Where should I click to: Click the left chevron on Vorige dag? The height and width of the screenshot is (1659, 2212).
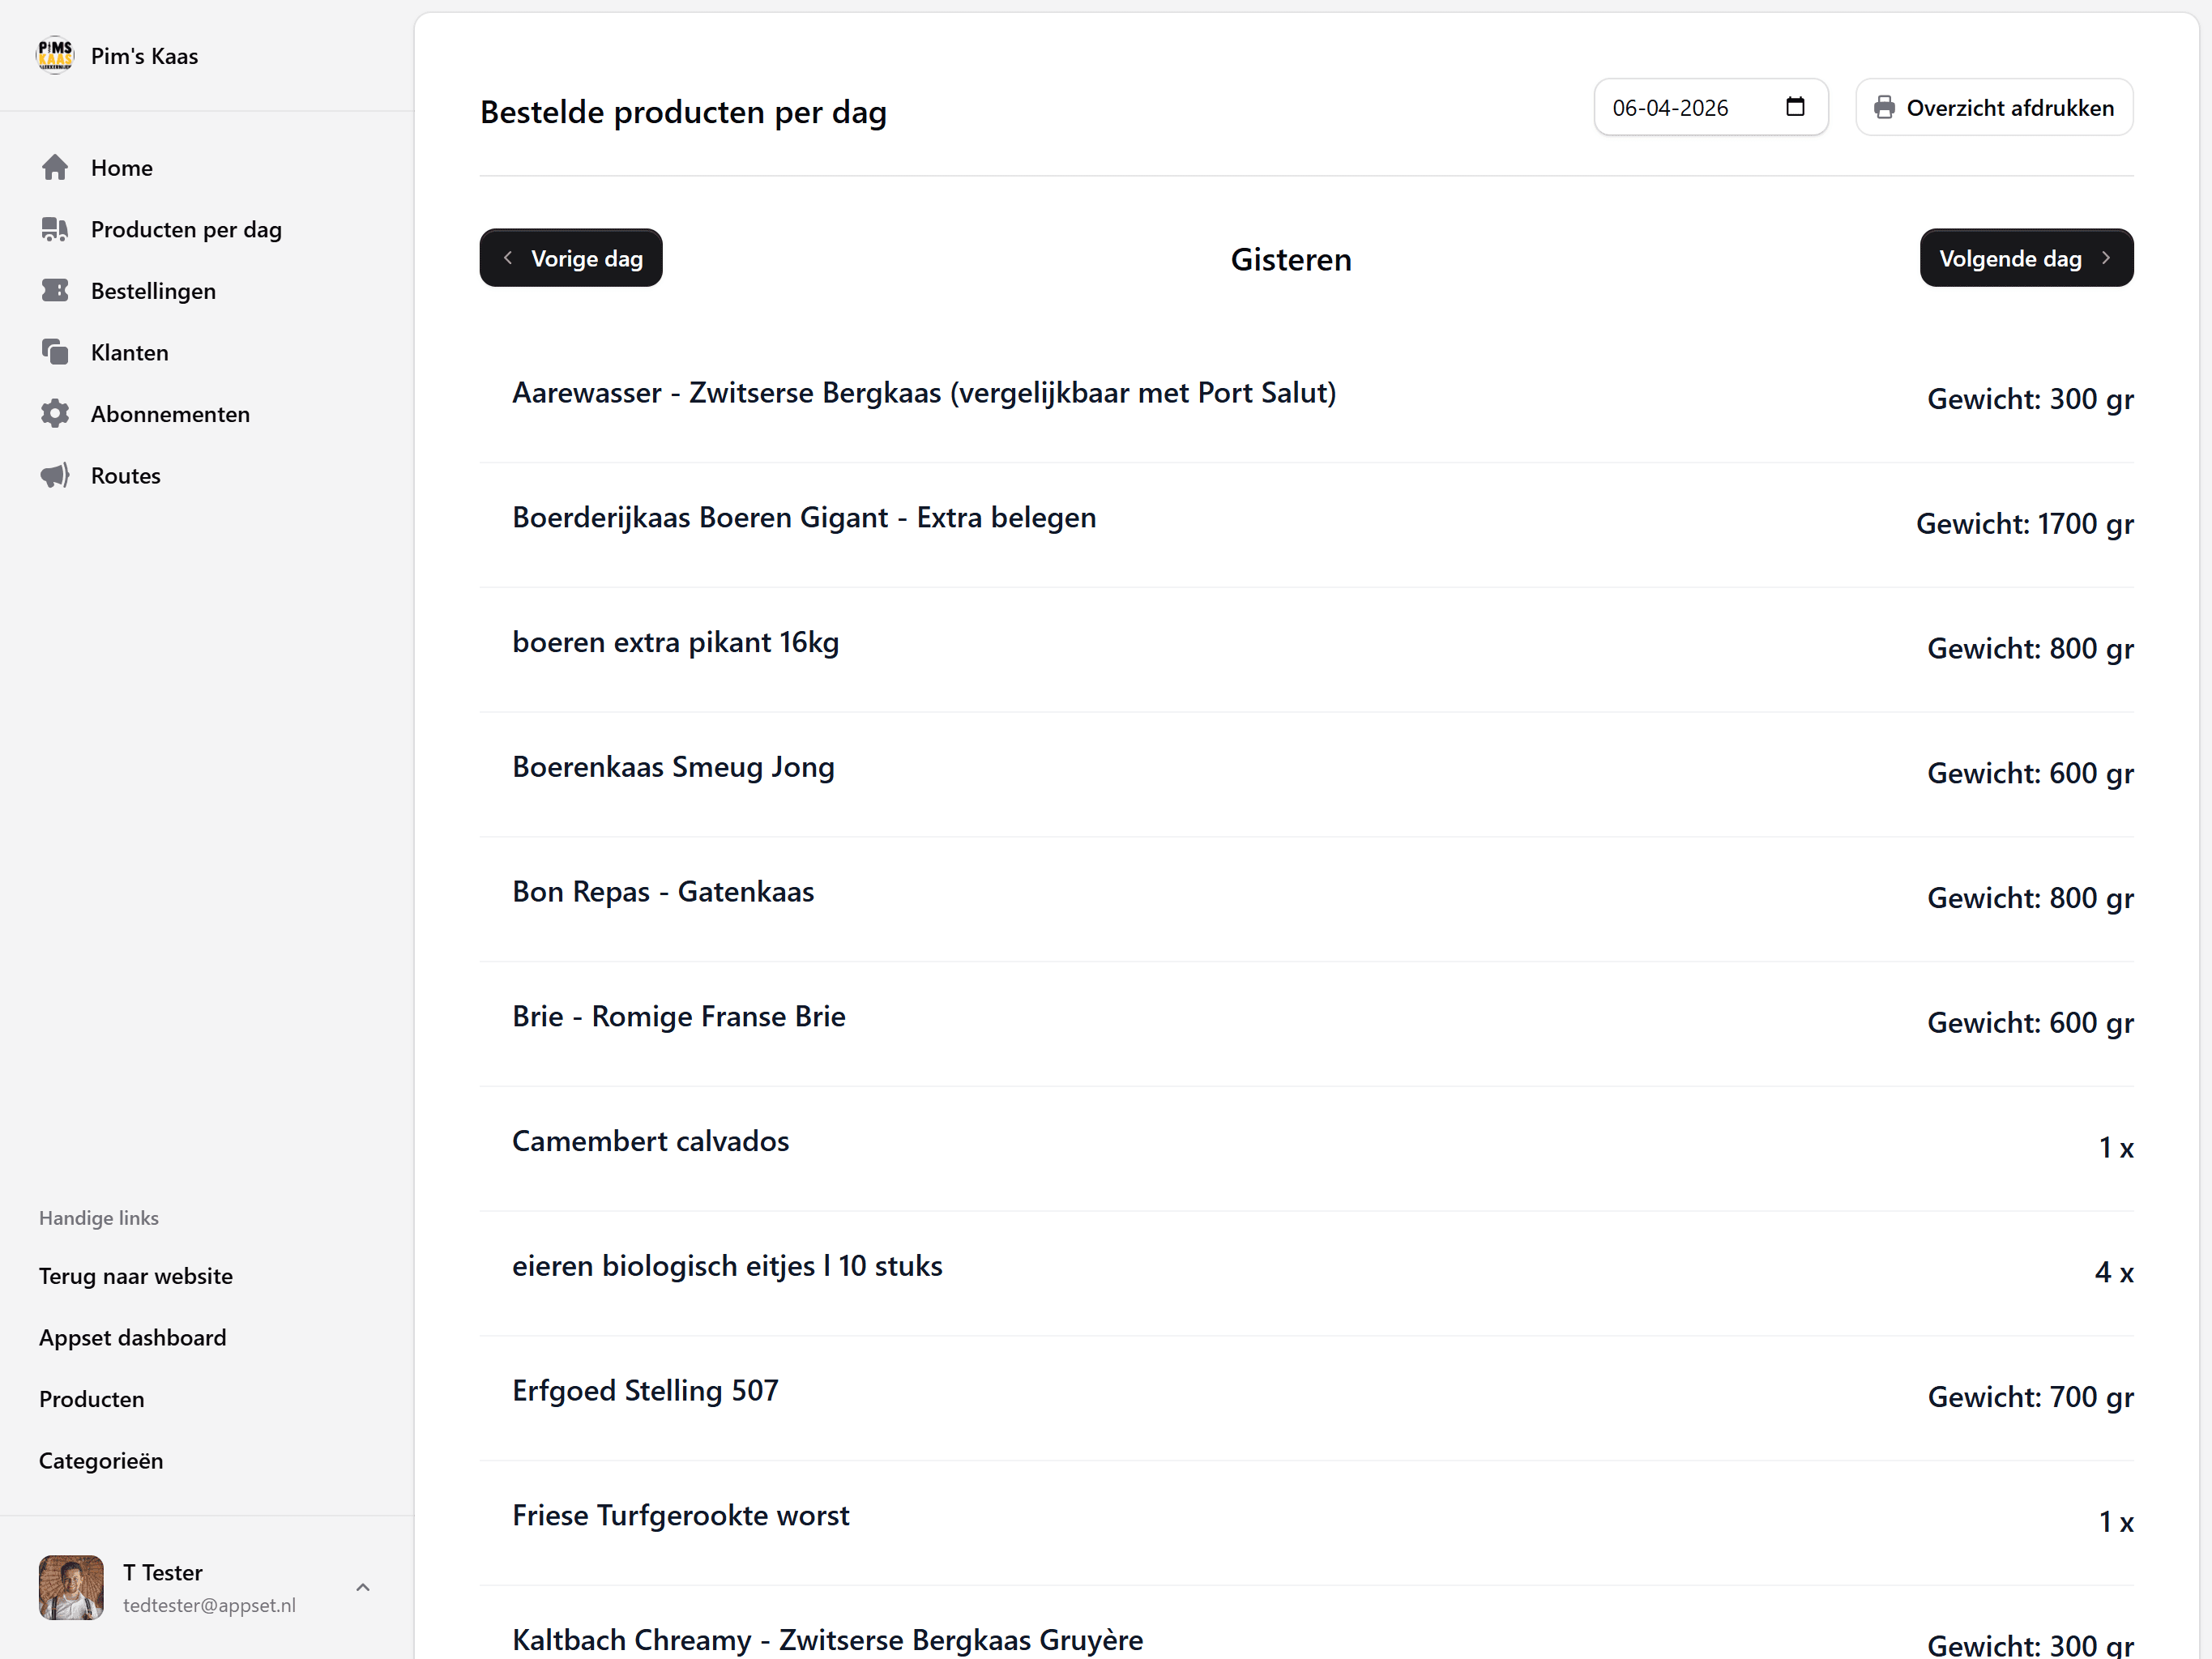[x=509, y=257]
